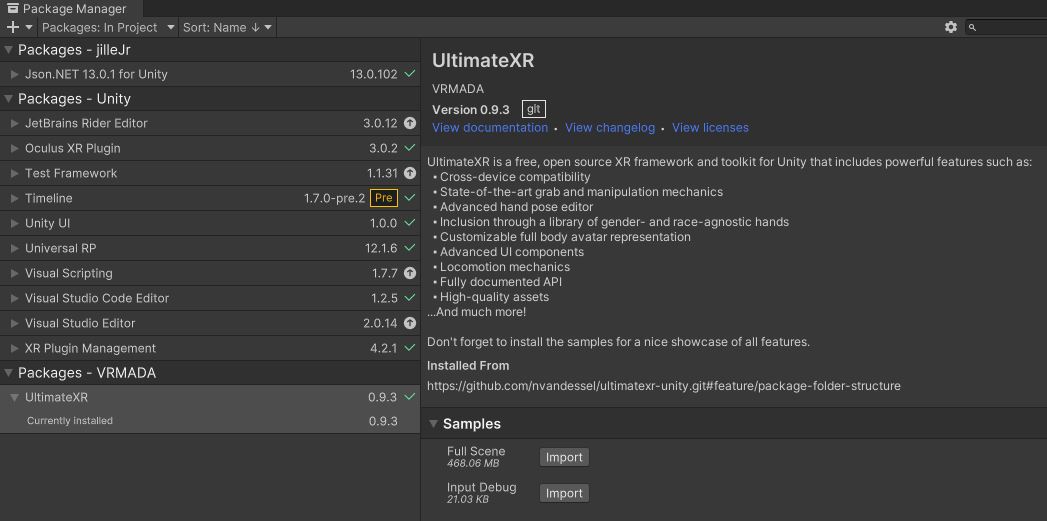Click the installed checkmark next to Universal RP
Screen dimensions: 1047x521
tap(410, 248)
